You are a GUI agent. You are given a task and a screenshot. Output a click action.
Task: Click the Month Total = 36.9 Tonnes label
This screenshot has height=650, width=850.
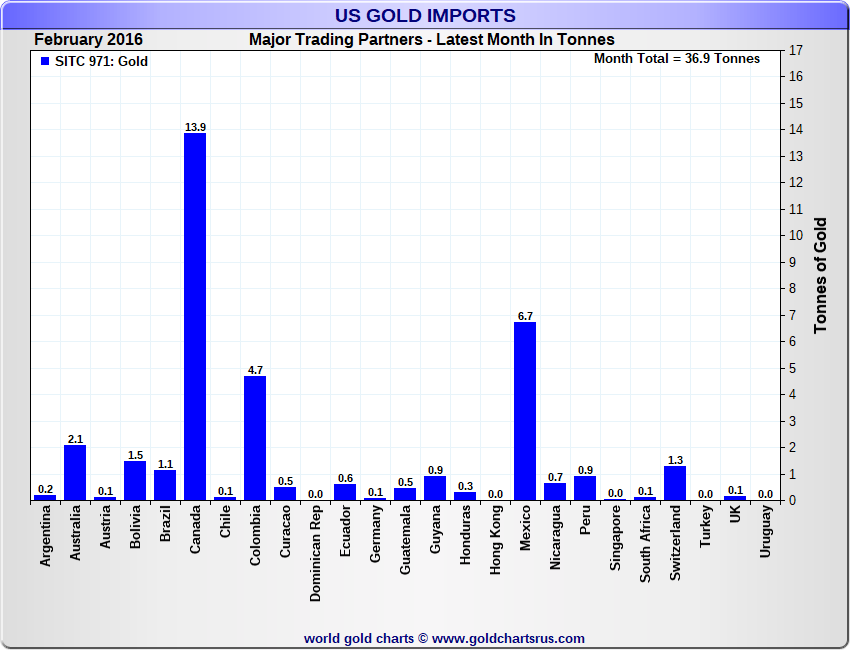(x=677, y=59)
